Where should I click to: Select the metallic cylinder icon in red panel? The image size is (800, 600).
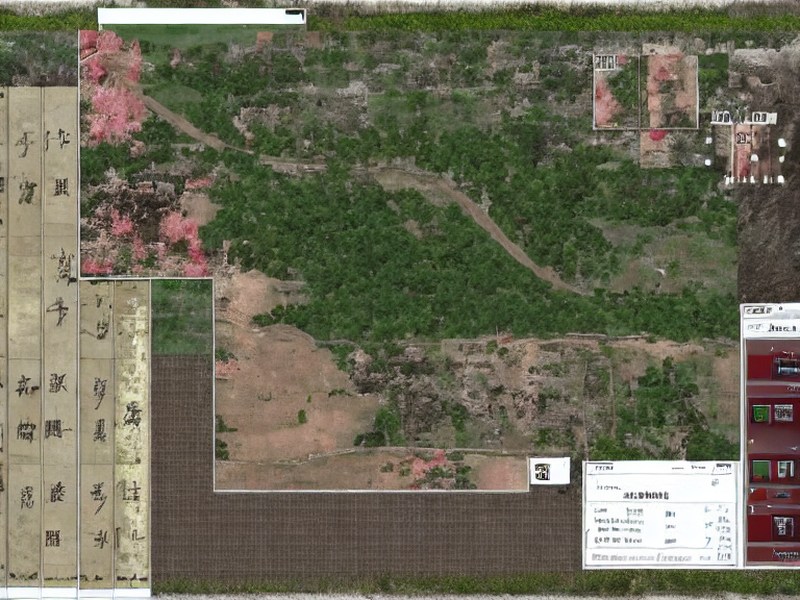point(788,367)
